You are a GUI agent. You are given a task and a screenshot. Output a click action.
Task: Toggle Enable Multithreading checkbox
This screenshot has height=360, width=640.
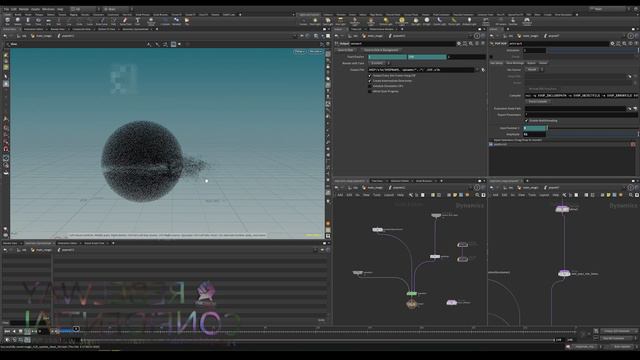pos(526,121)
